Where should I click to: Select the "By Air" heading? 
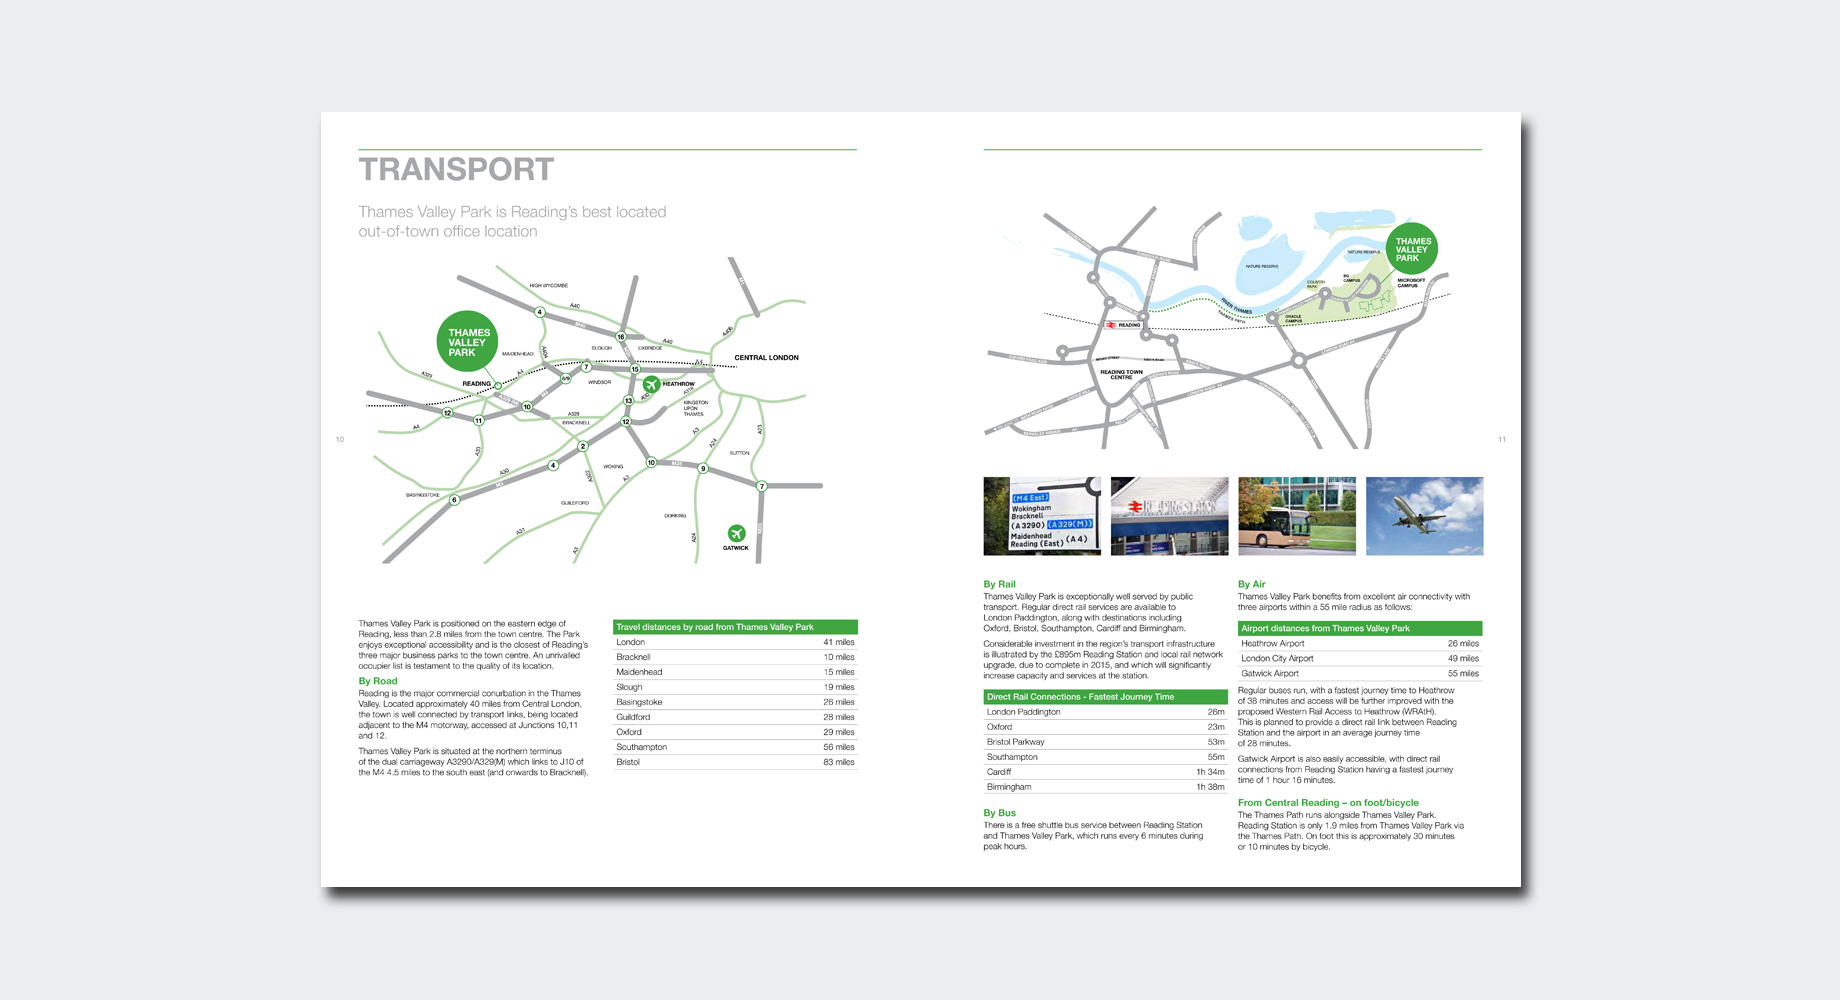[1251, 584]
